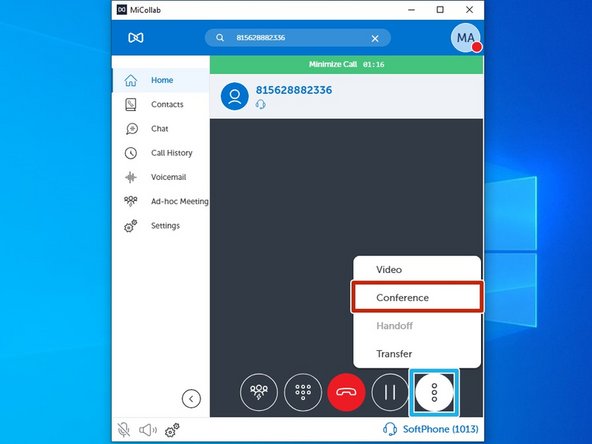
Task: Click the Minimize Call green bar
Action: pos(346,65)
